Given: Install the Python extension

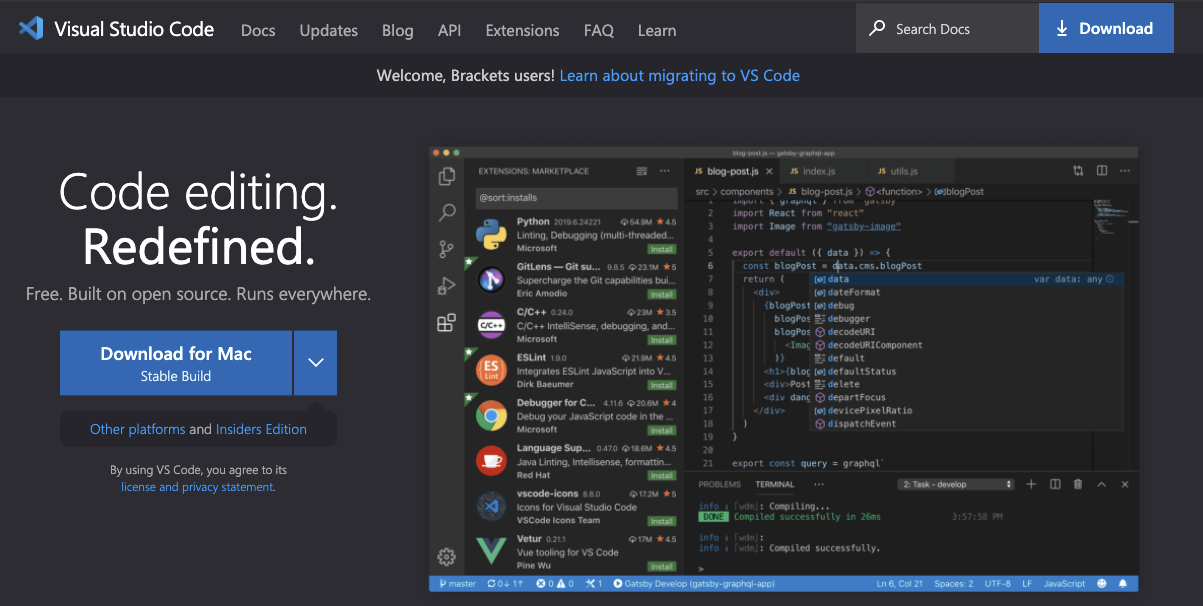Looking at the screenshot, I should (x=662, y=249).
